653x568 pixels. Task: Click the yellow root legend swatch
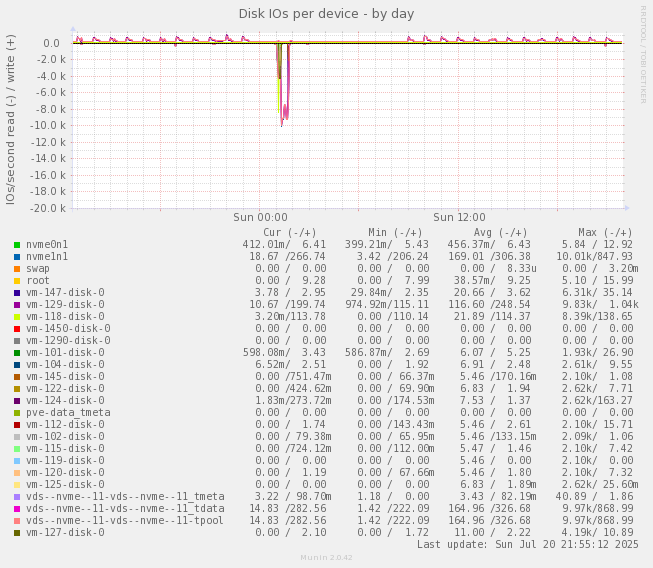click(x=17, y=281)
